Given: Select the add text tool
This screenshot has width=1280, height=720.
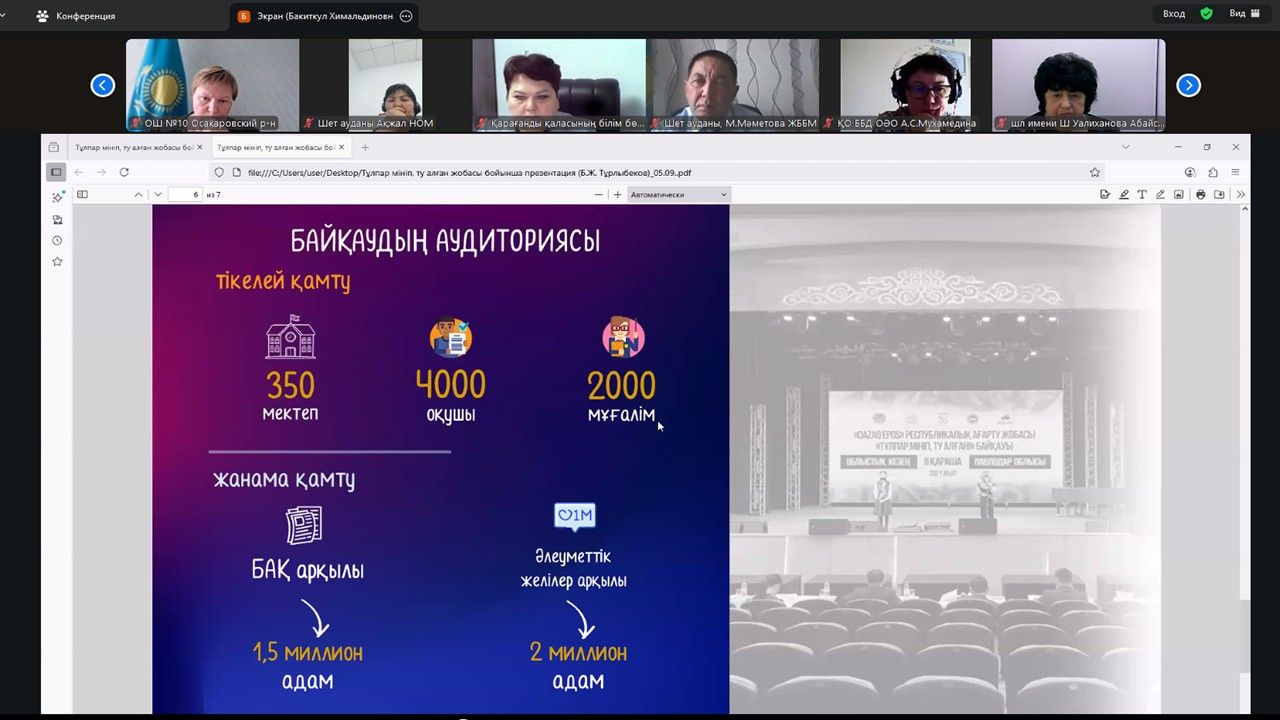Looking at the screenshot, I should click(1143, 194).
